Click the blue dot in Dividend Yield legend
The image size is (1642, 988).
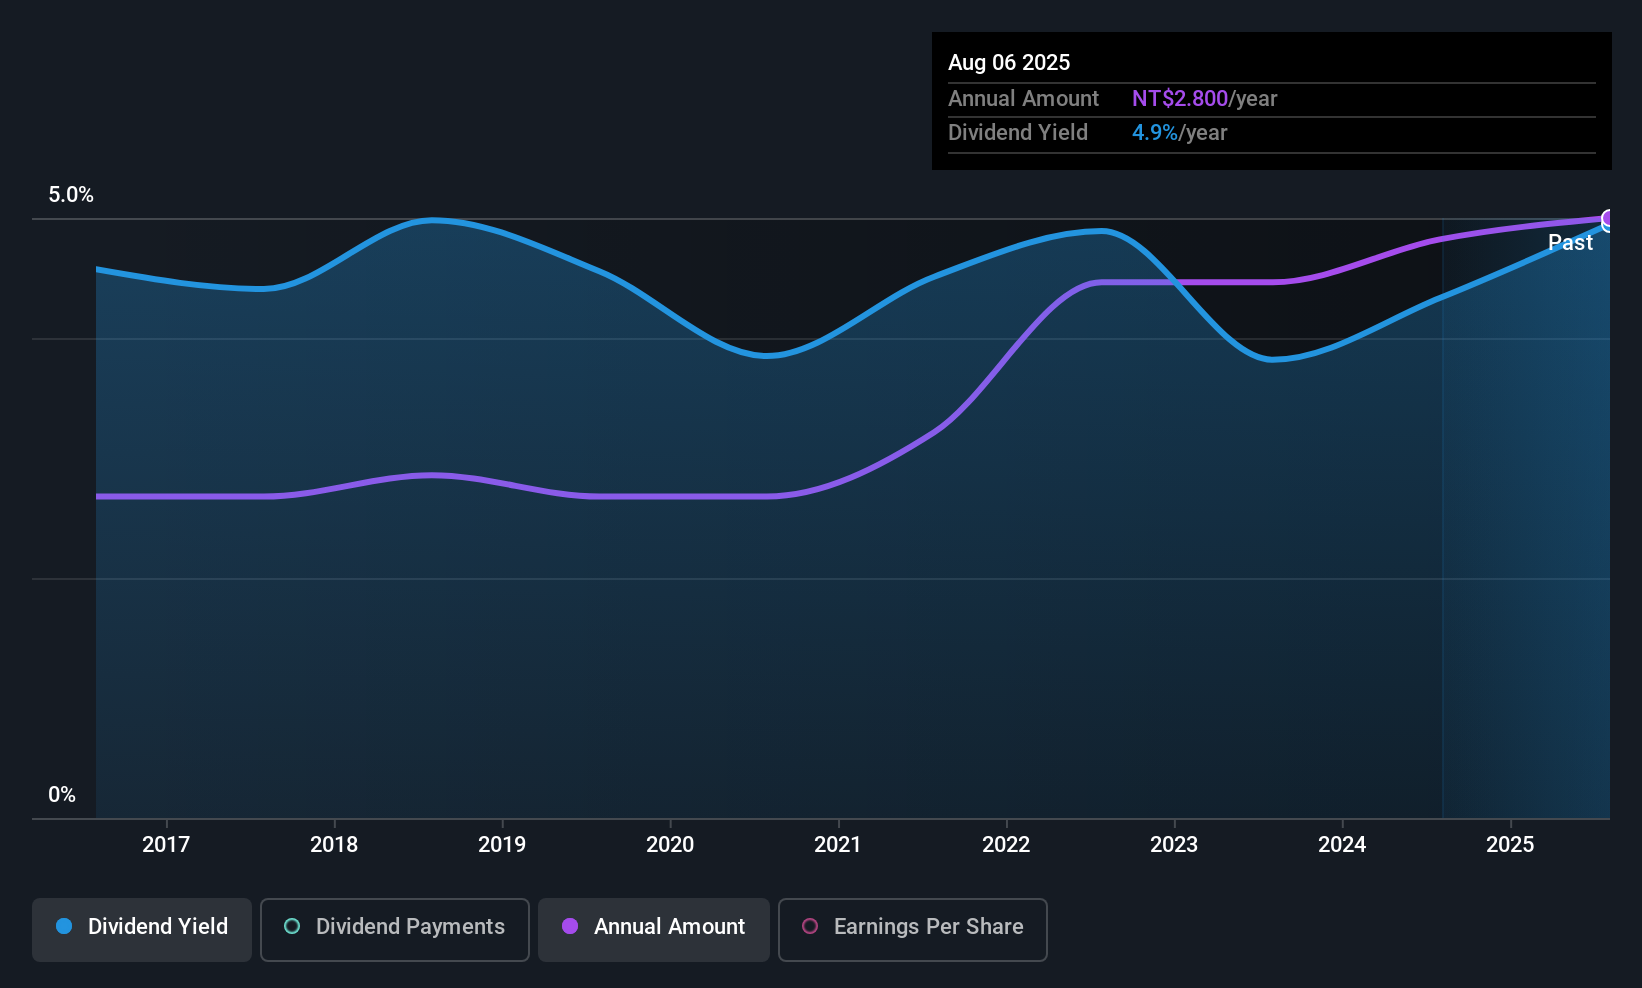point(63,927)
